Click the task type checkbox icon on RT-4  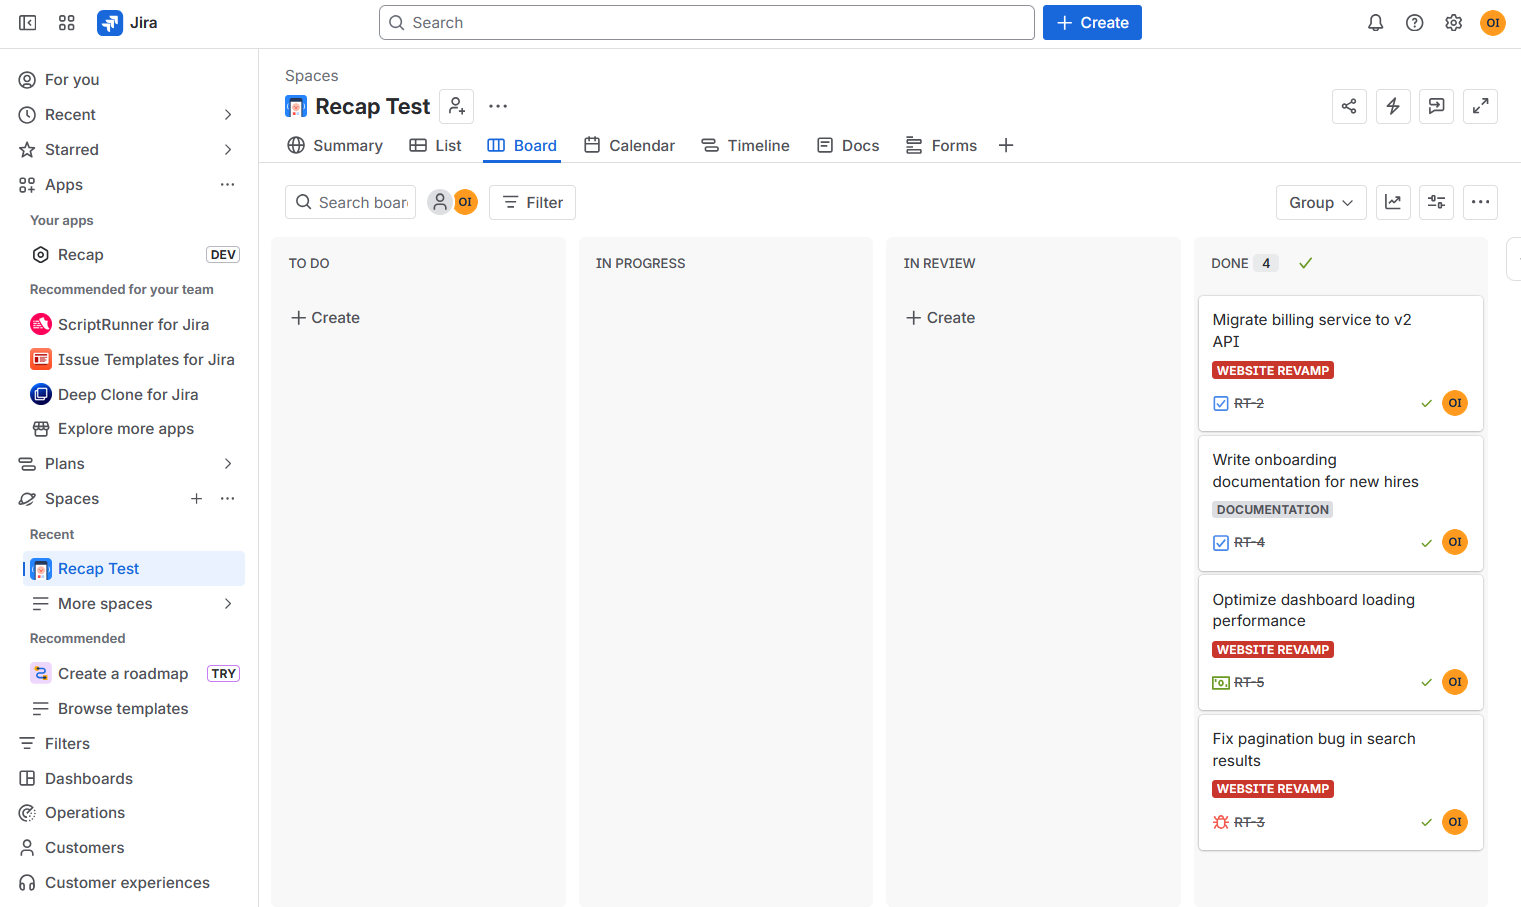[x=1221, y=543]
